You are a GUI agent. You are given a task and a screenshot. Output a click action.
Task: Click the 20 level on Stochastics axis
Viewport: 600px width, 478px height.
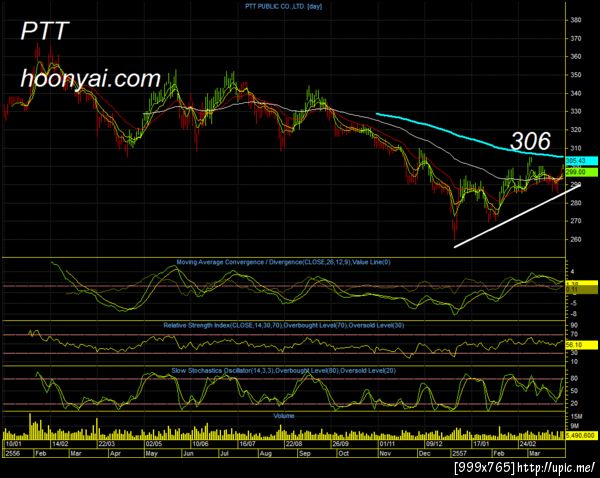(574, 403)
